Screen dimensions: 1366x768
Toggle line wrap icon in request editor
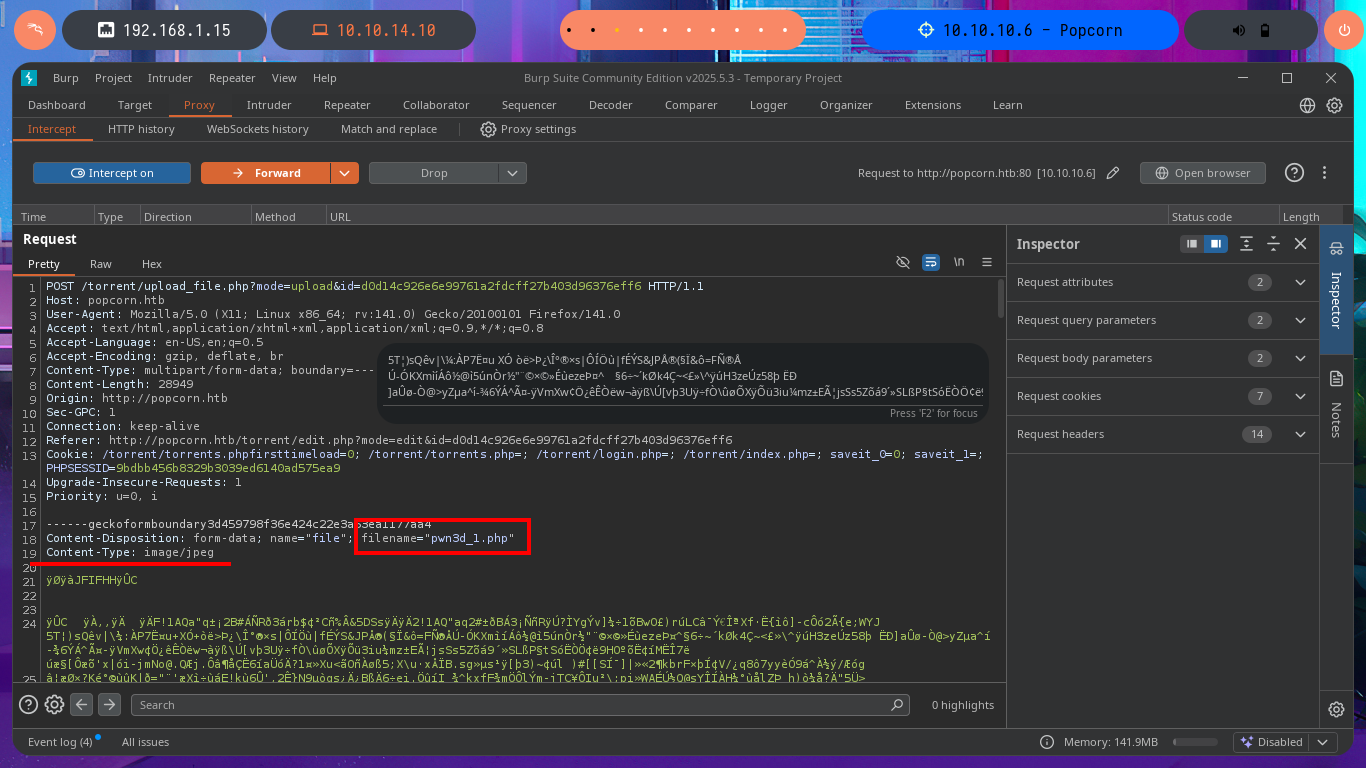click(x=931, y=262)
